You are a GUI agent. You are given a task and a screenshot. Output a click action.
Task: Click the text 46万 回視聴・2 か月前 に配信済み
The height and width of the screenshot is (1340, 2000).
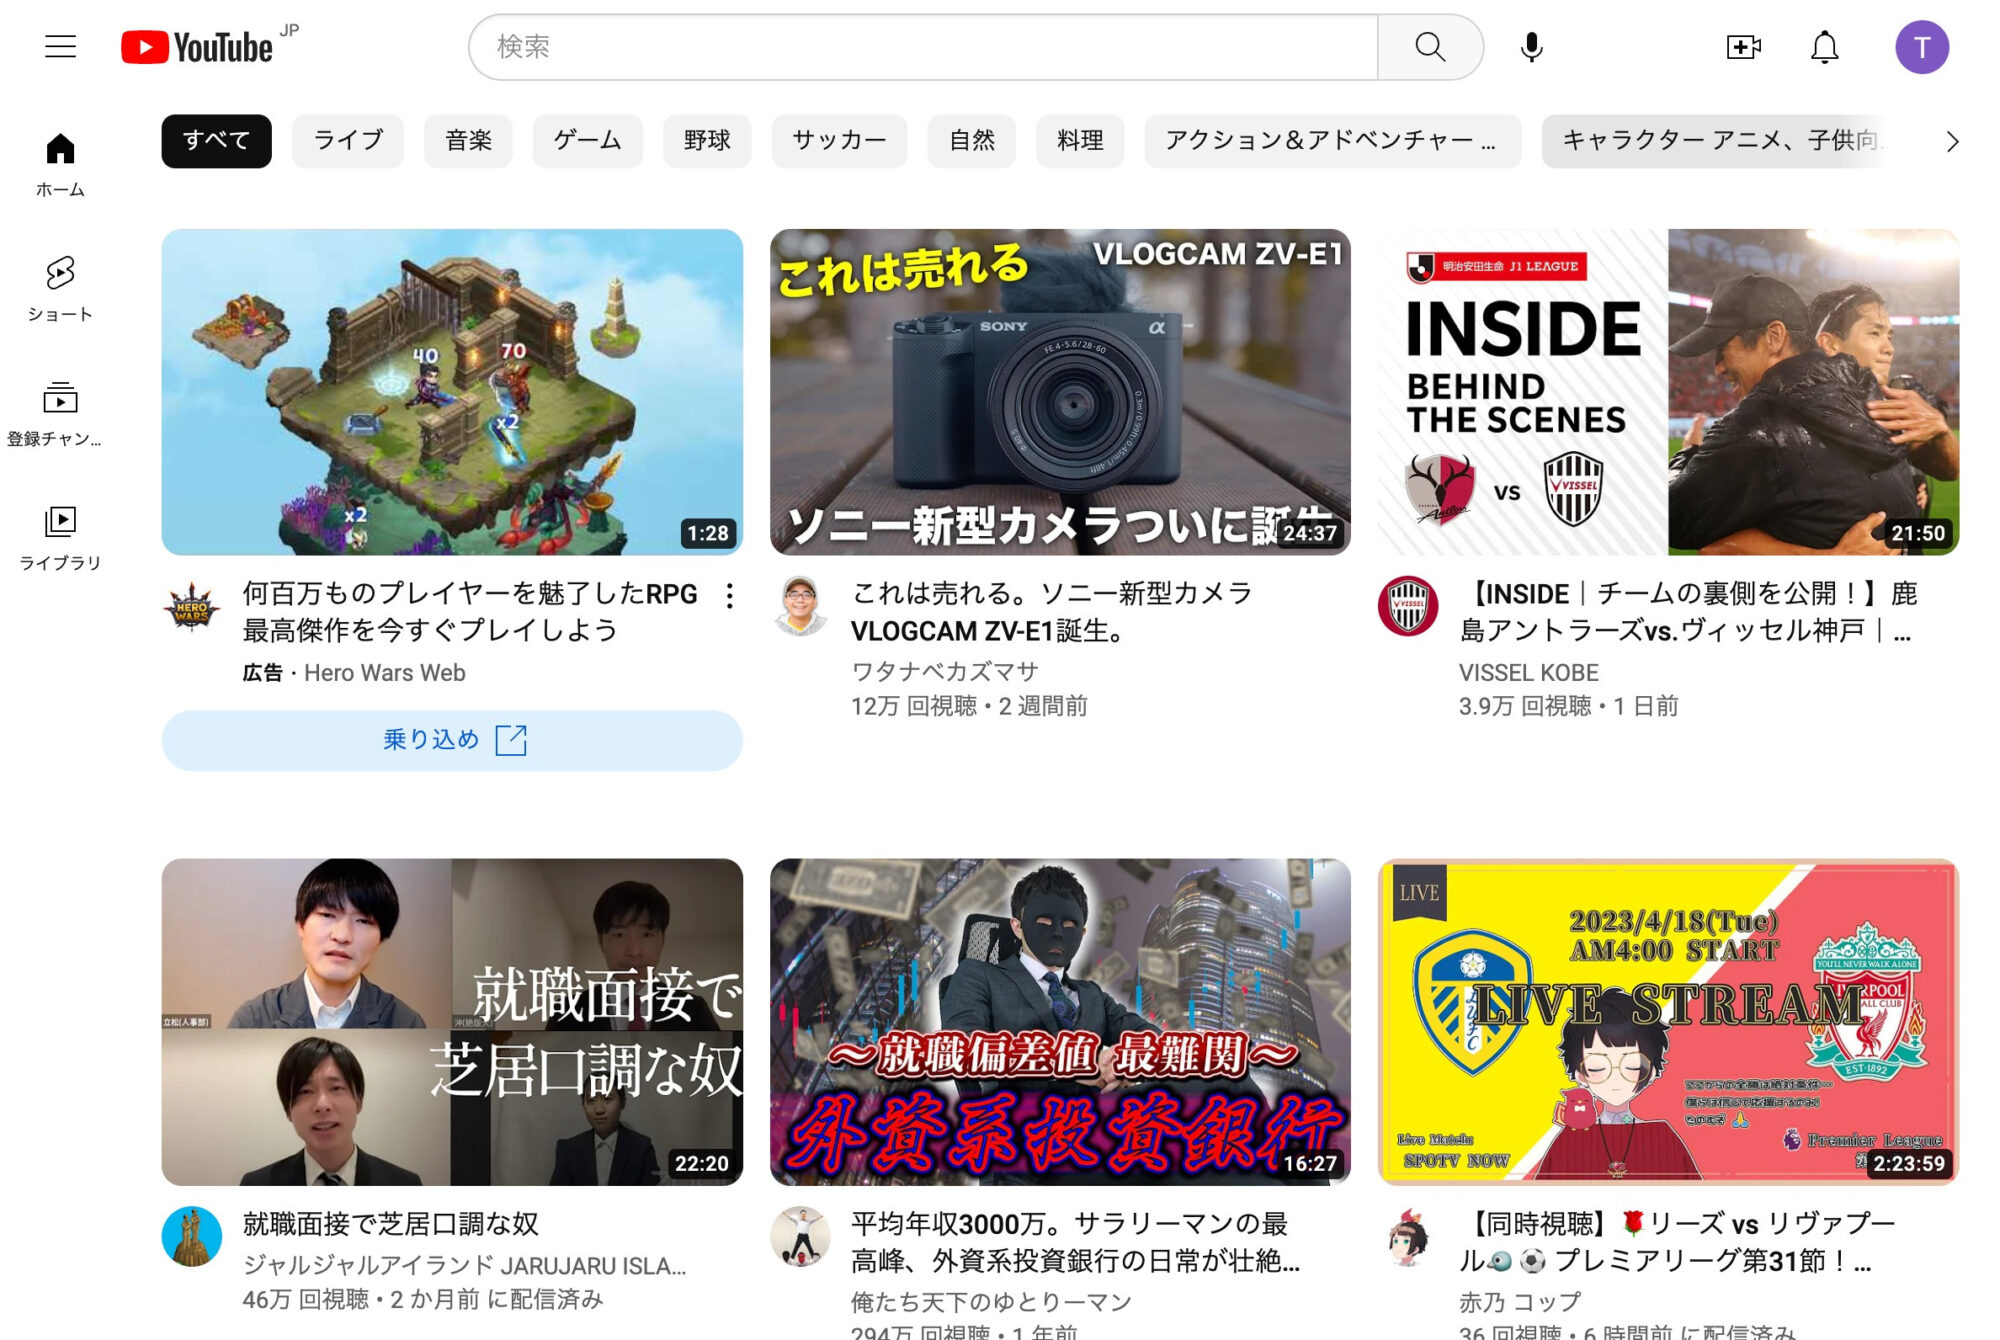[x=423, y=1299]
